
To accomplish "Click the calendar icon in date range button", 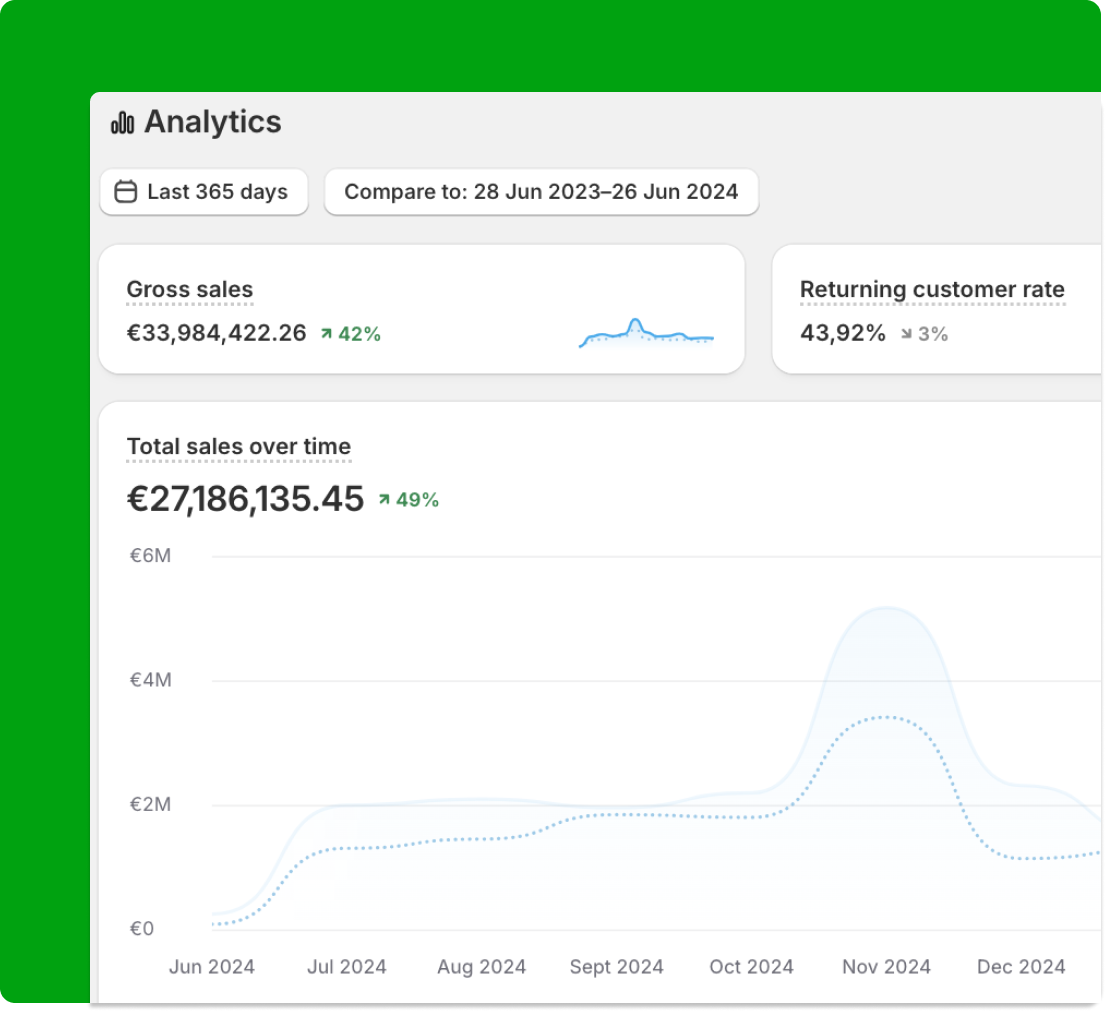I will (126, 192).
